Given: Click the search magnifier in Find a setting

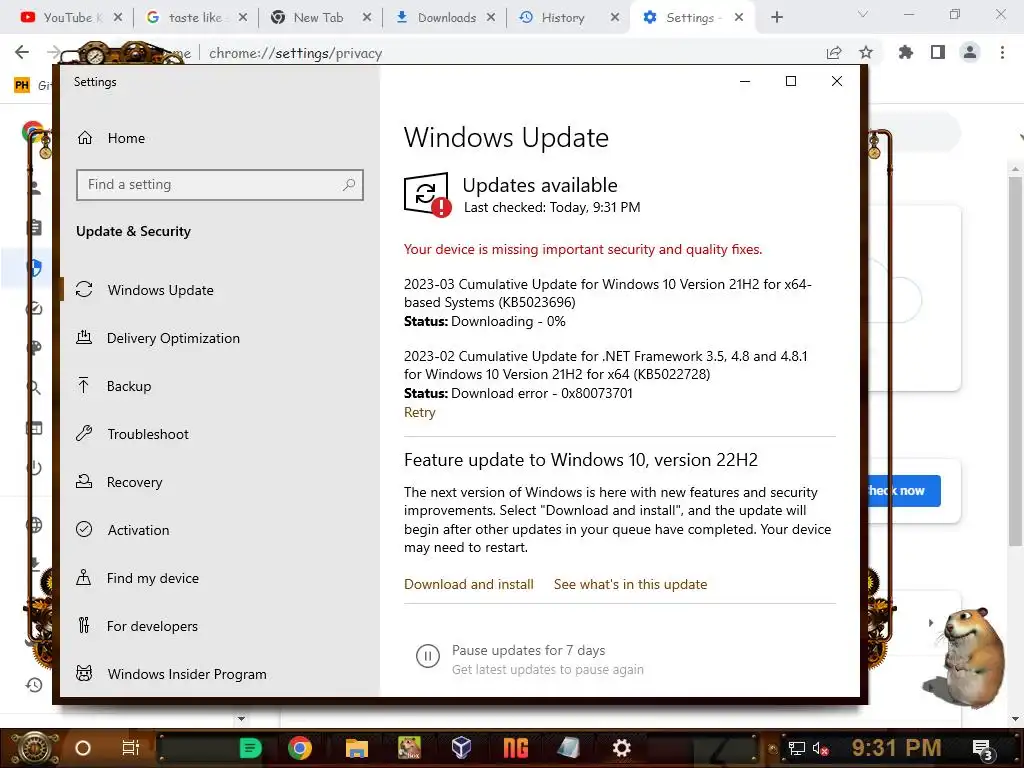Looking at the screenshot, I should pos(349,185).
